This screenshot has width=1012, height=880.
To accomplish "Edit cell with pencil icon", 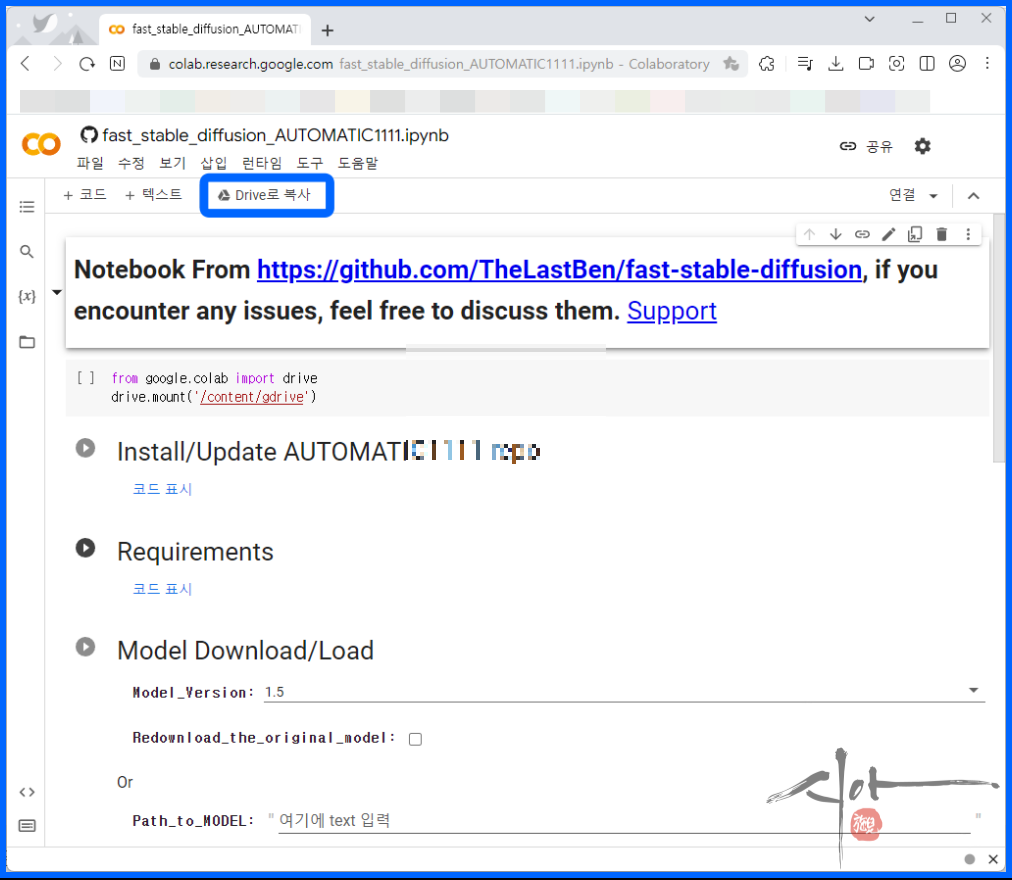I will coord(889,234).
